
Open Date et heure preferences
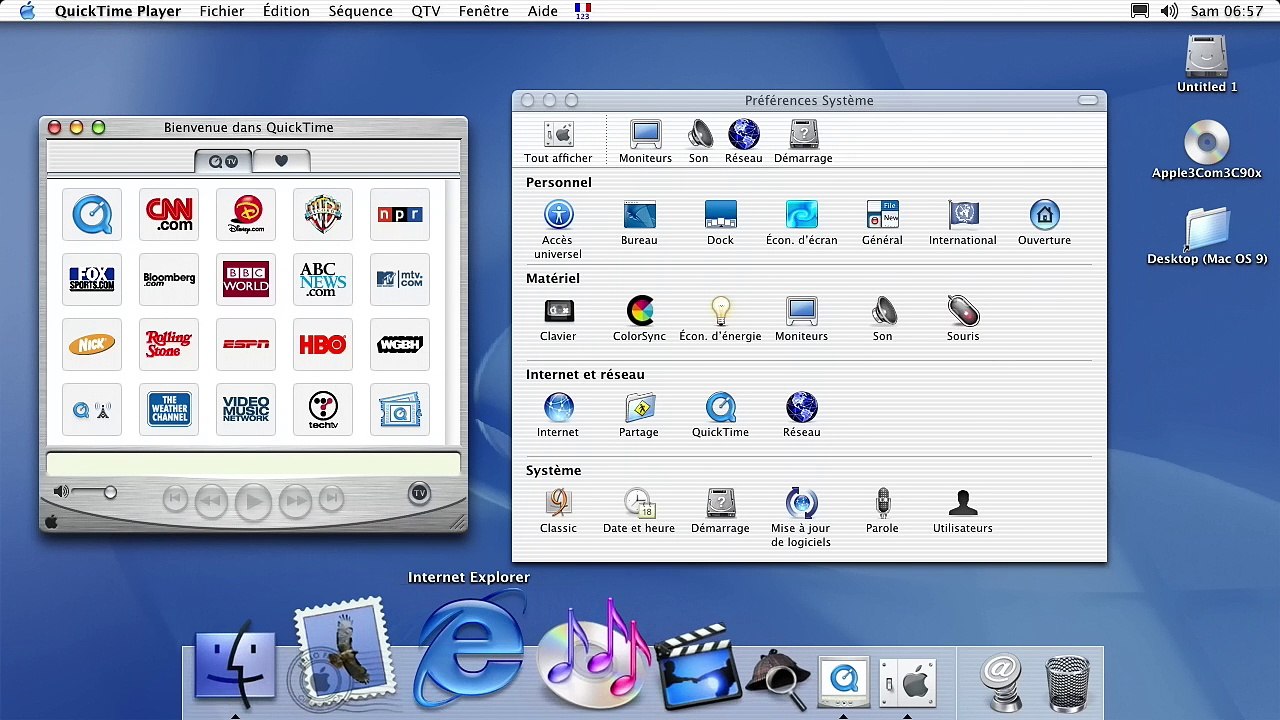tap(639, 510)
